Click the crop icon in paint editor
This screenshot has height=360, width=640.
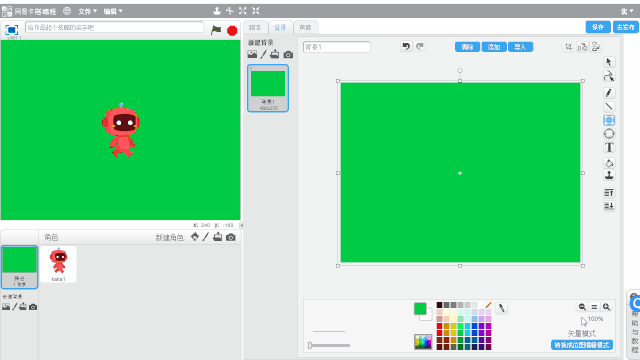(x=568, y=47)
